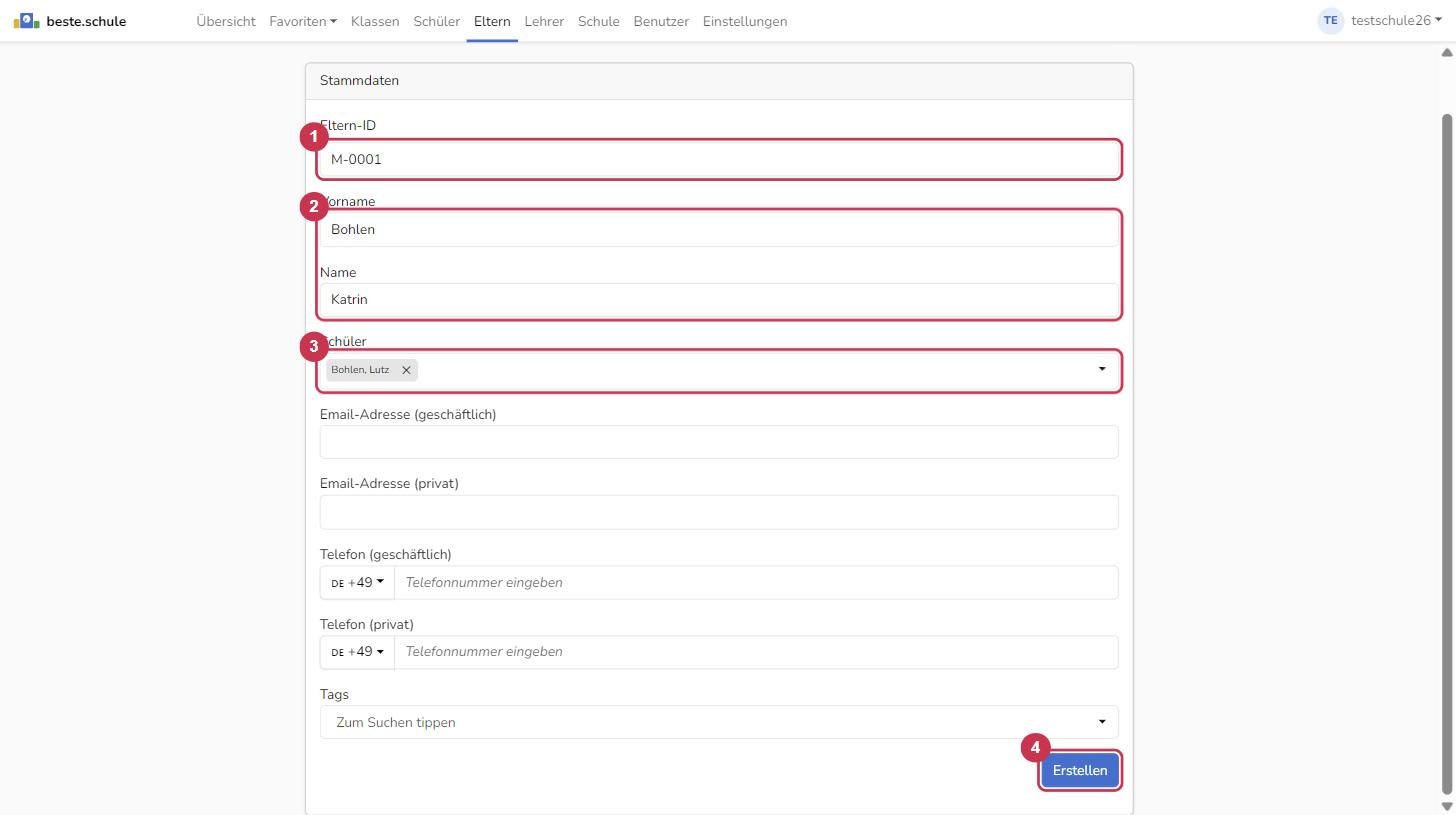
Task: Go to the Übersicht page
Action: click(226, 21)
